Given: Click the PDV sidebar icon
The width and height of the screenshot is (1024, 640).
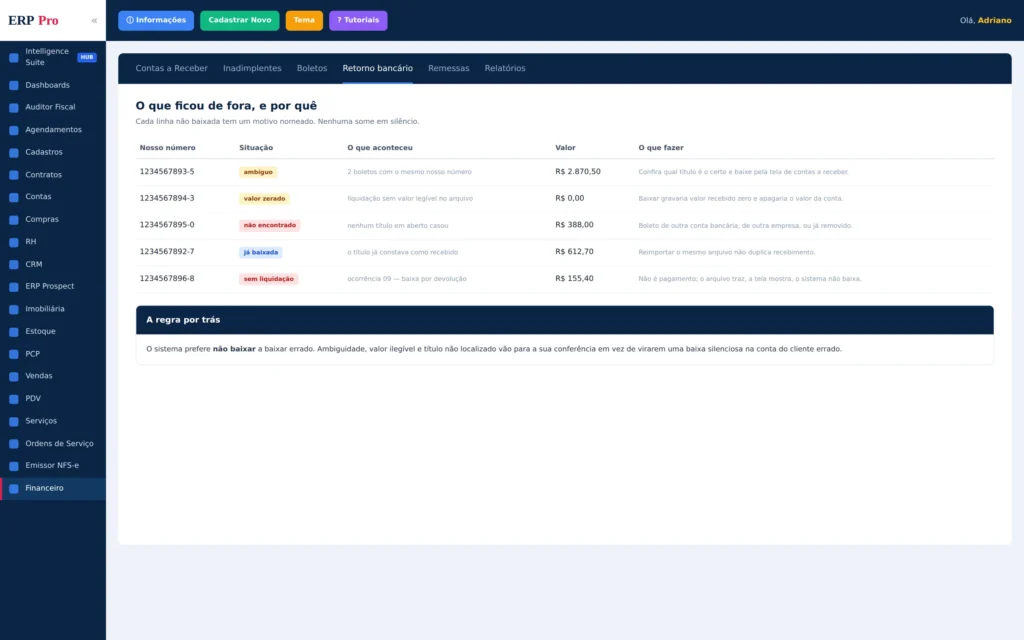Looking at the screenshot, I should pos(14,398).
